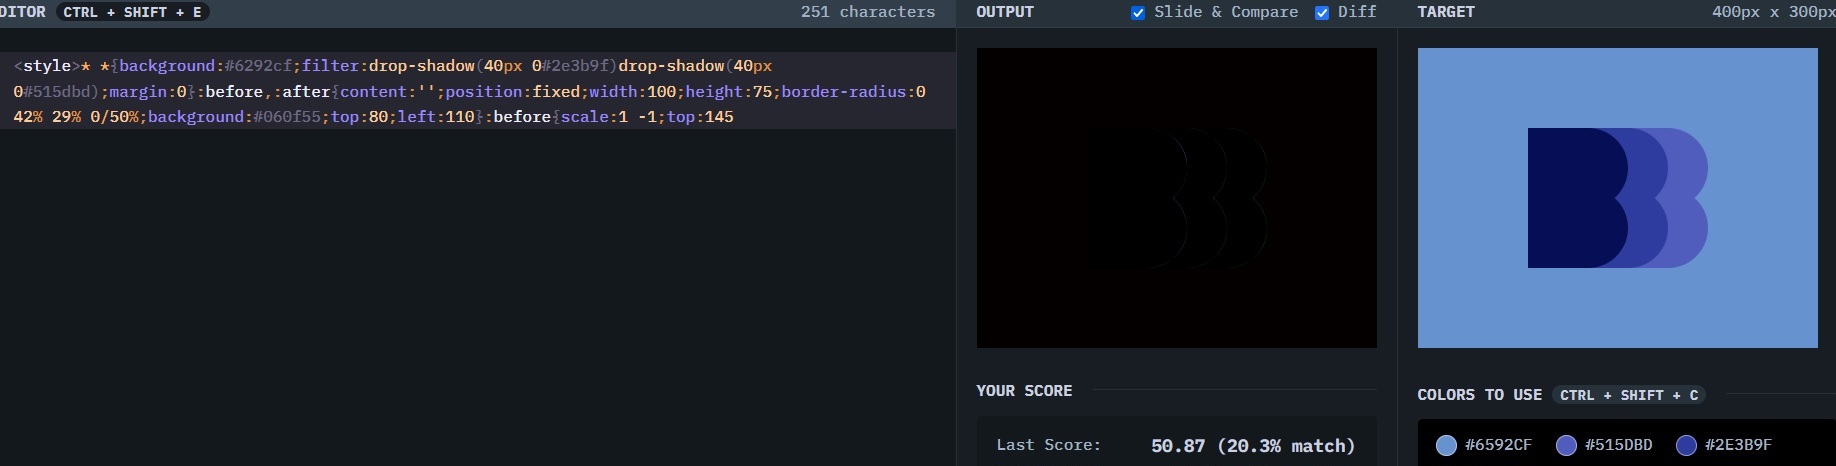Click the CTRL + SHIFT + C shortcut badge
The image size is (1836, 466).
pos(1629,395)
